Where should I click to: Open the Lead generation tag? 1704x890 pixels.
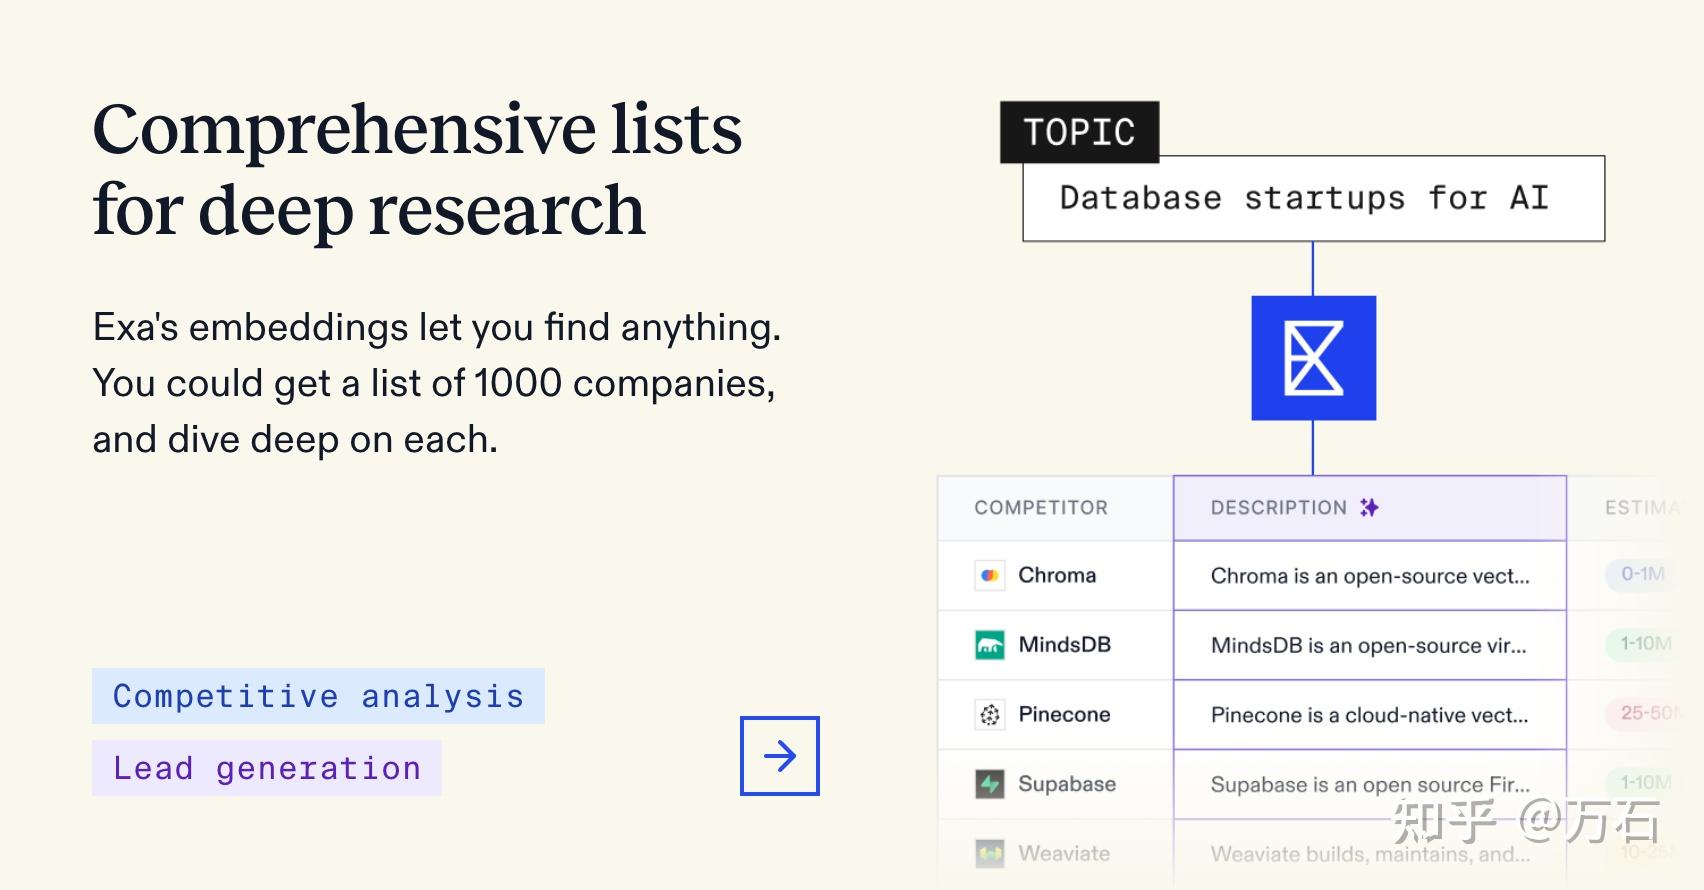(266, 768)
